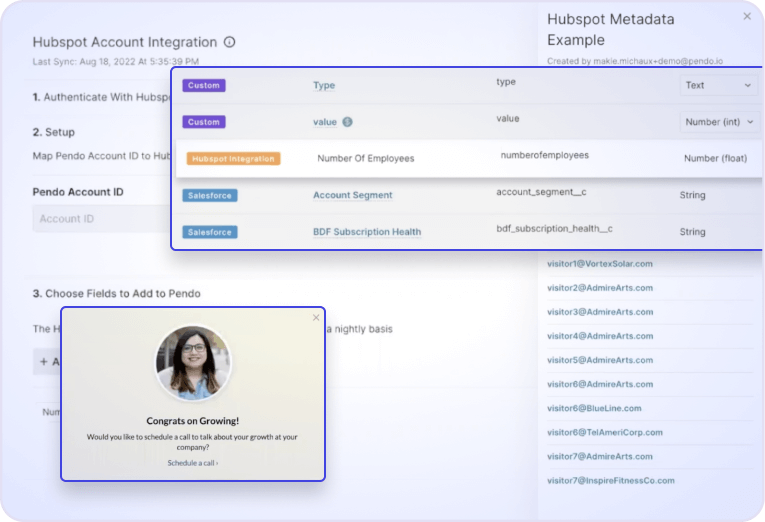Click the account_segment__c field name

(541, 192)
